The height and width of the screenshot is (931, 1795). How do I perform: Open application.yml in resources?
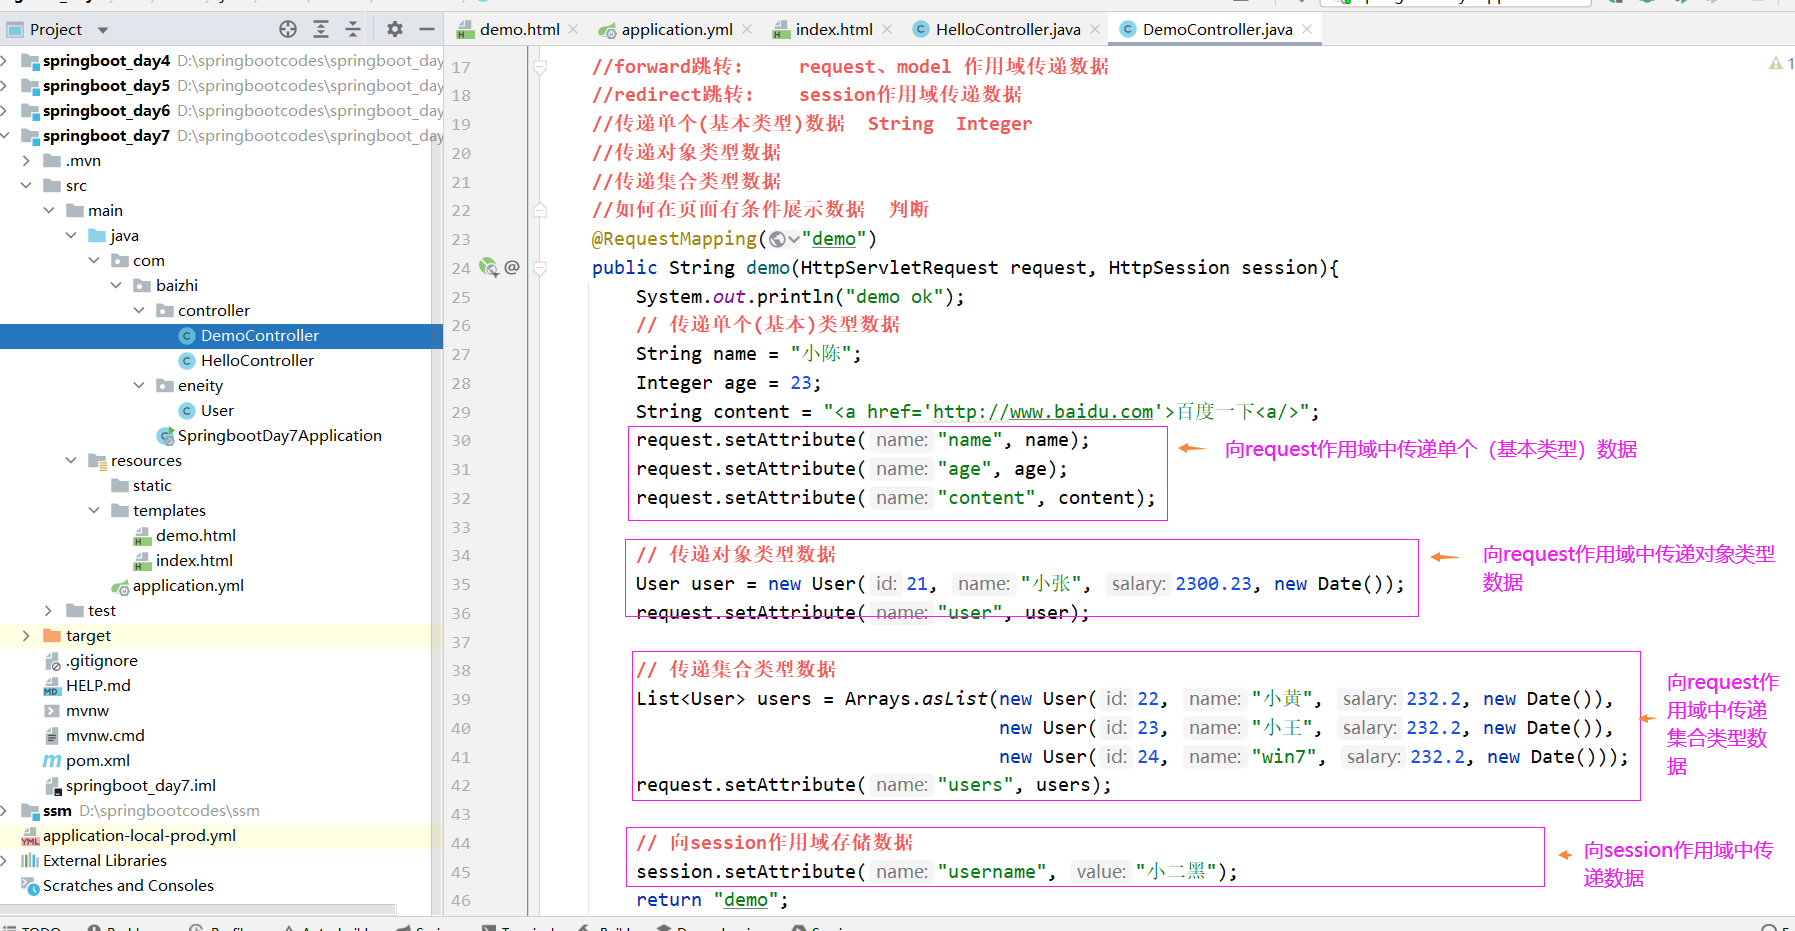pos(188,586)
